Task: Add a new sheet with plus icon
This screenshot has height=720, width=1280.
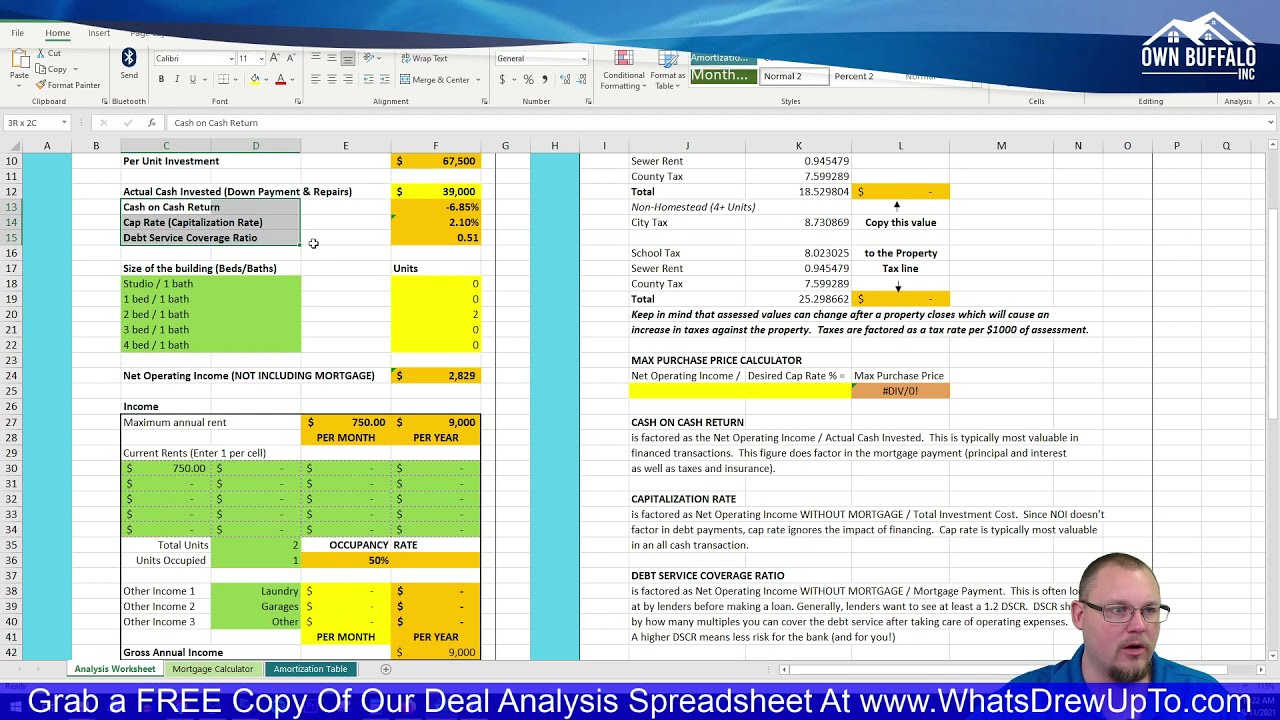Action: (385, 669)
